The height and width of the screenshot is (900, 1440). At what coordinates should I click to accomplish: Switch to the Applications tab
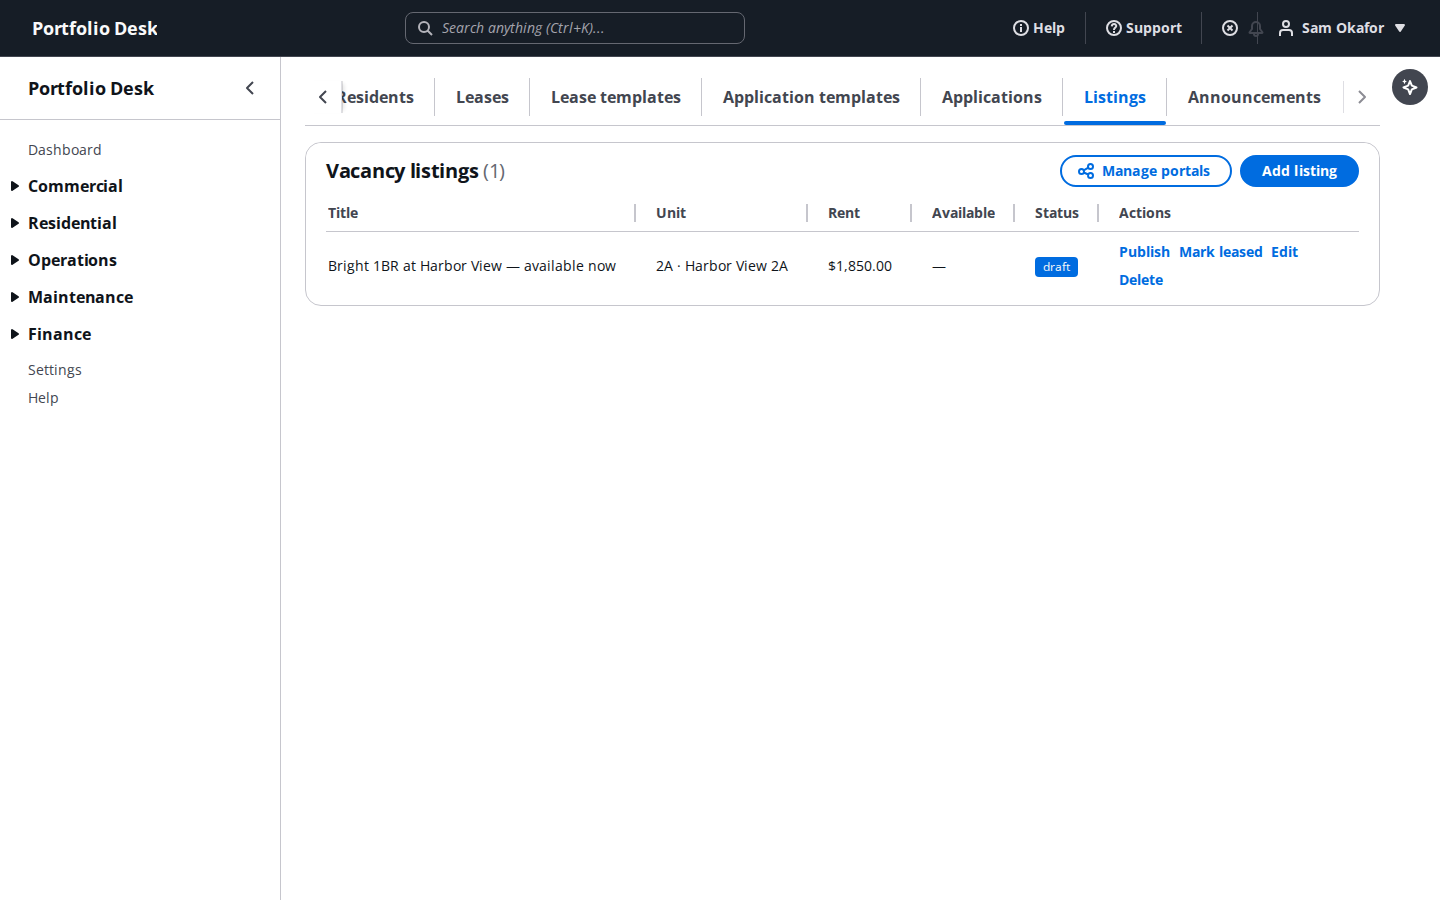point(992,97)
